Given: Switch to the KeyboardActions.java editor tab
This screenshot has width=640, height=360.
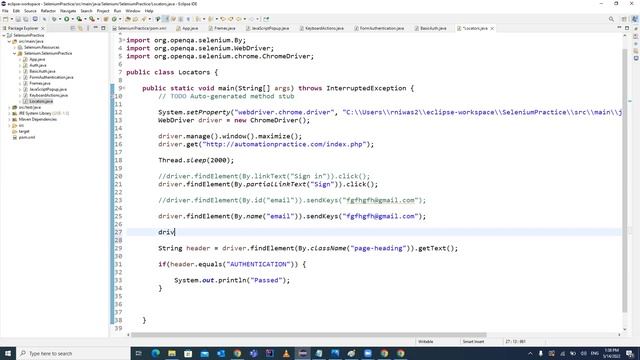Looking at the screenshot, I should [322, 29].
